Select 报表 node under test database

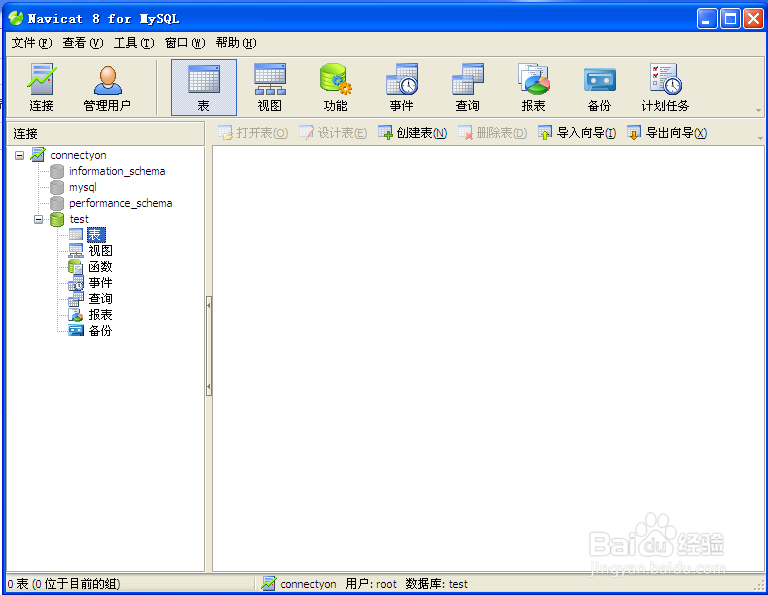[x=100, y=315]
